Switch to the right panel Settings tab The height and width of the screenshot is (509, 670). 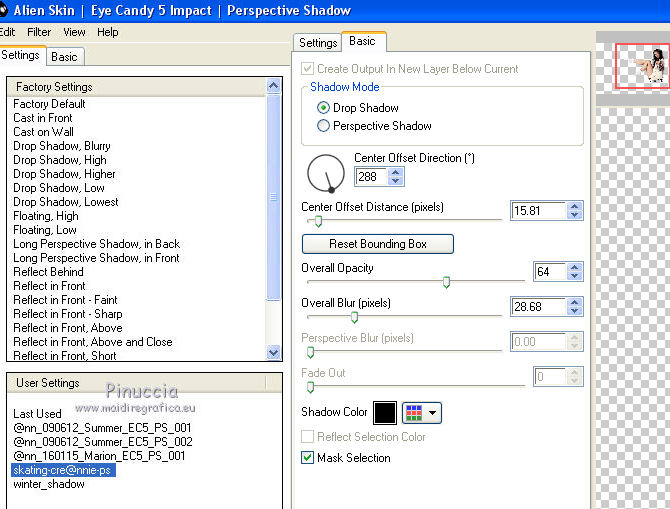(318, 43)
